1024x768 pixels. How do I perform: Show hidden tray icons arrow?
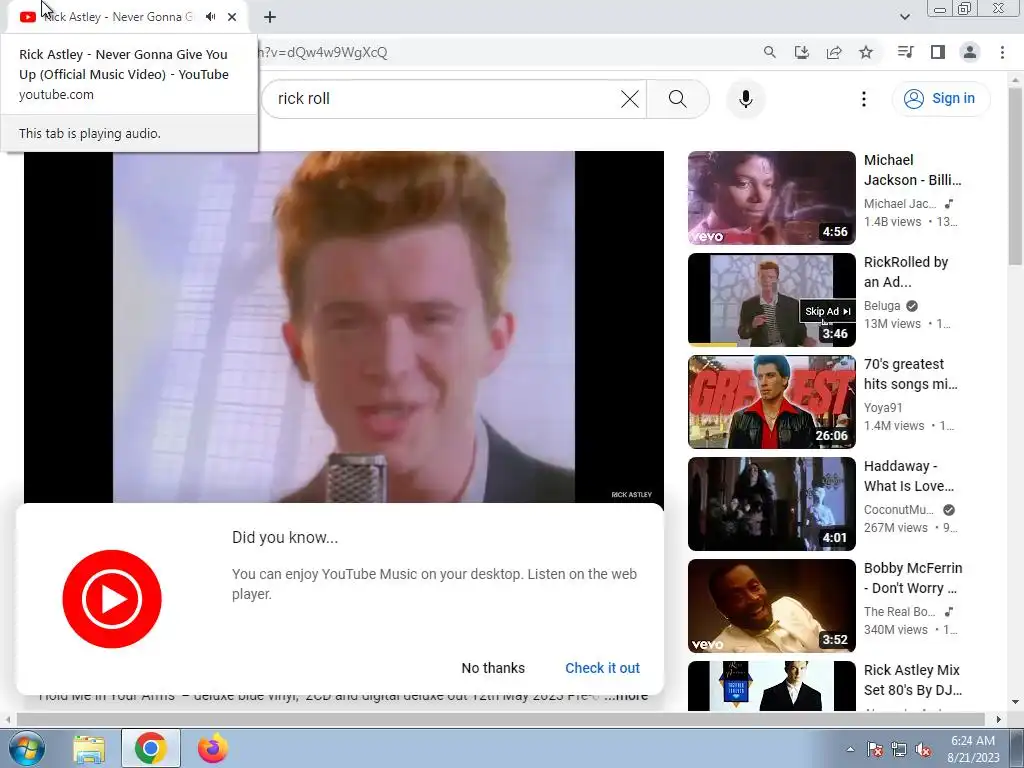pos(850,749)
